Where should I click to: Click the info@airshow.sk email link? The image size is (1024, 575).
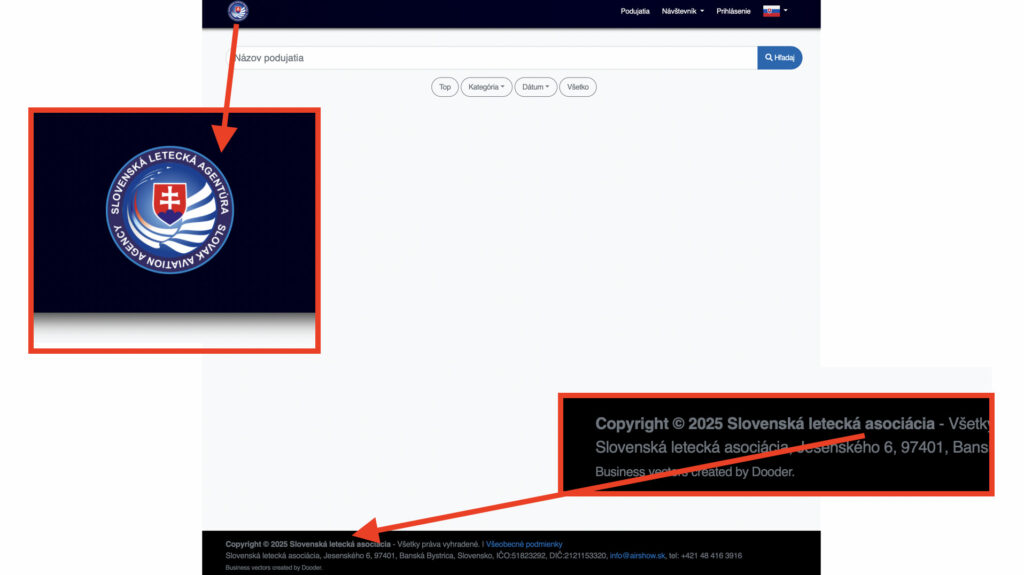coord(637,556)
